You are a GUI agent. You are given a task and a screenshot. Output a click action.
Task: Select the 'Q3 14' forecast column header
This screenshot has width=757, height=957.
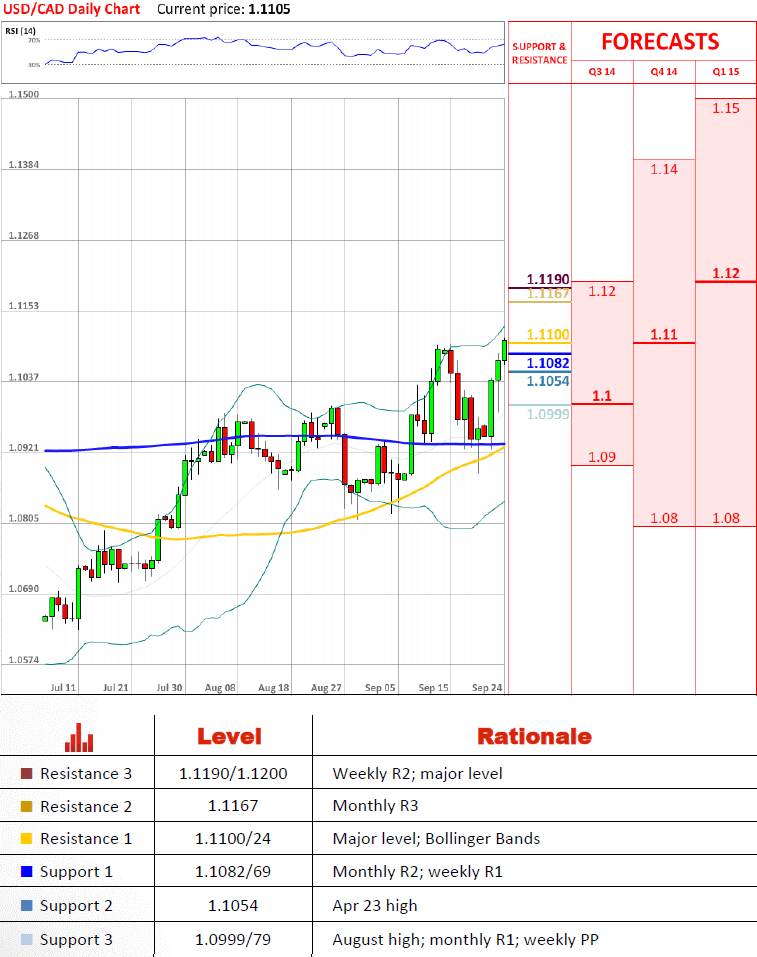[x=602, y=71]
